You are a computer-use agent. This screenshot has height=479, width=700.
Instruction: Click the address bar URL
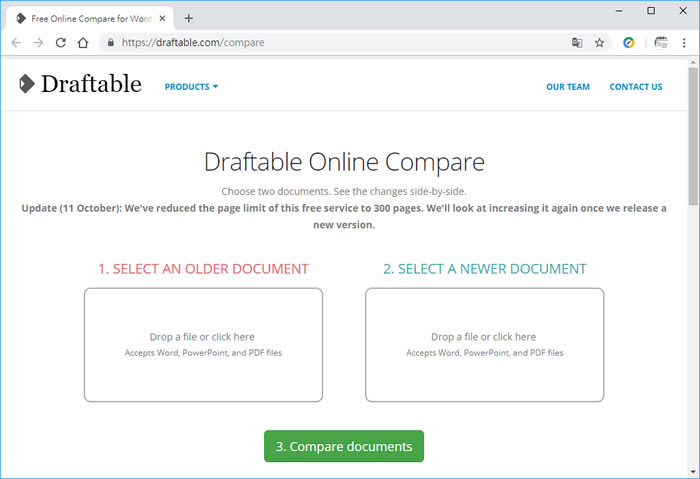pos(193,43)
